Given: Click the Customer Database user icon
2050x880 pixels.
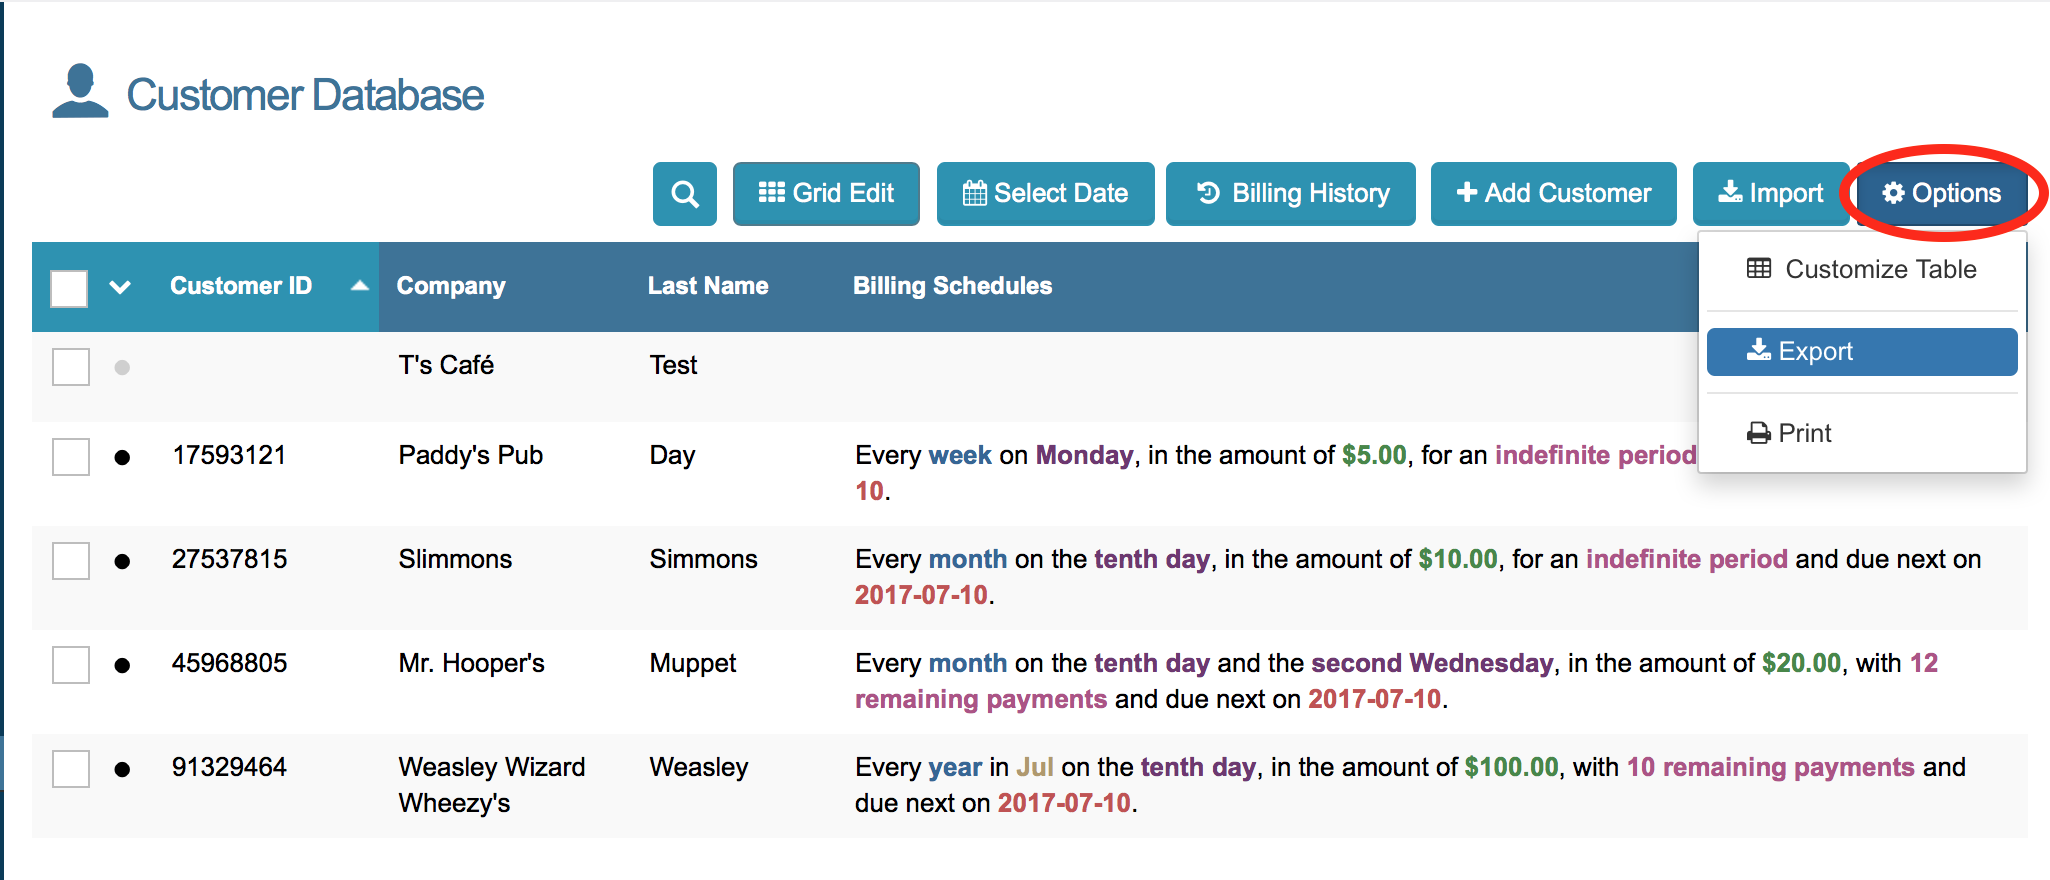Looking at the screenshot, I should pyautogui.click(x=80, y=92).
